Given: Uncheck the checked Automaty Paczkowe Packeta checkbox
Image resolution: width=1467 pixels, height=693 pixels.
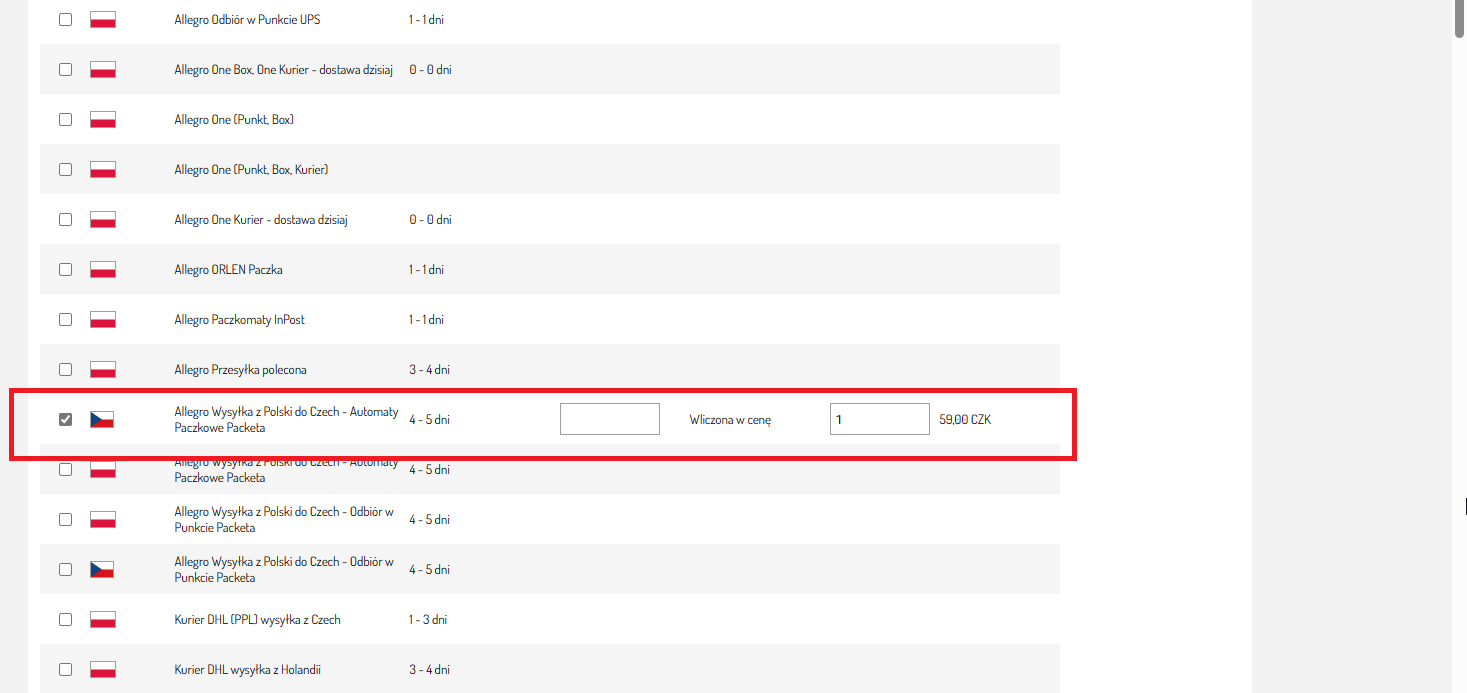Looking at the screenshot, I should [65, 419].
